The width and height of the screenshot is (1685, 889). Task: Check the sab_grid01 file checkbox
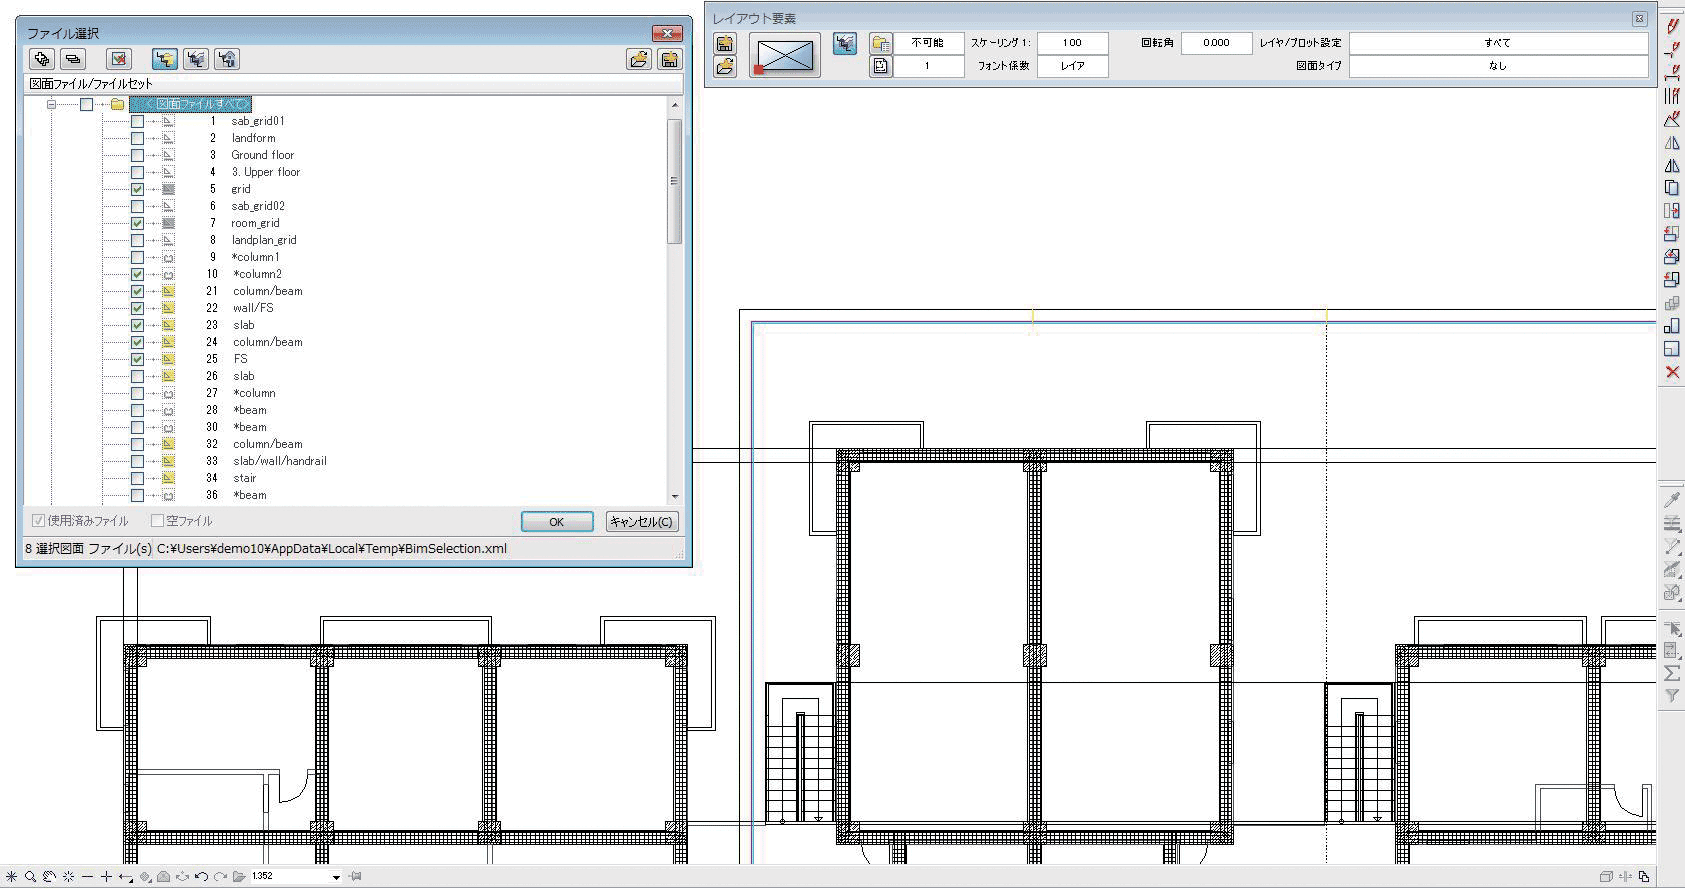pyautogui.click(x=137, y=121)
